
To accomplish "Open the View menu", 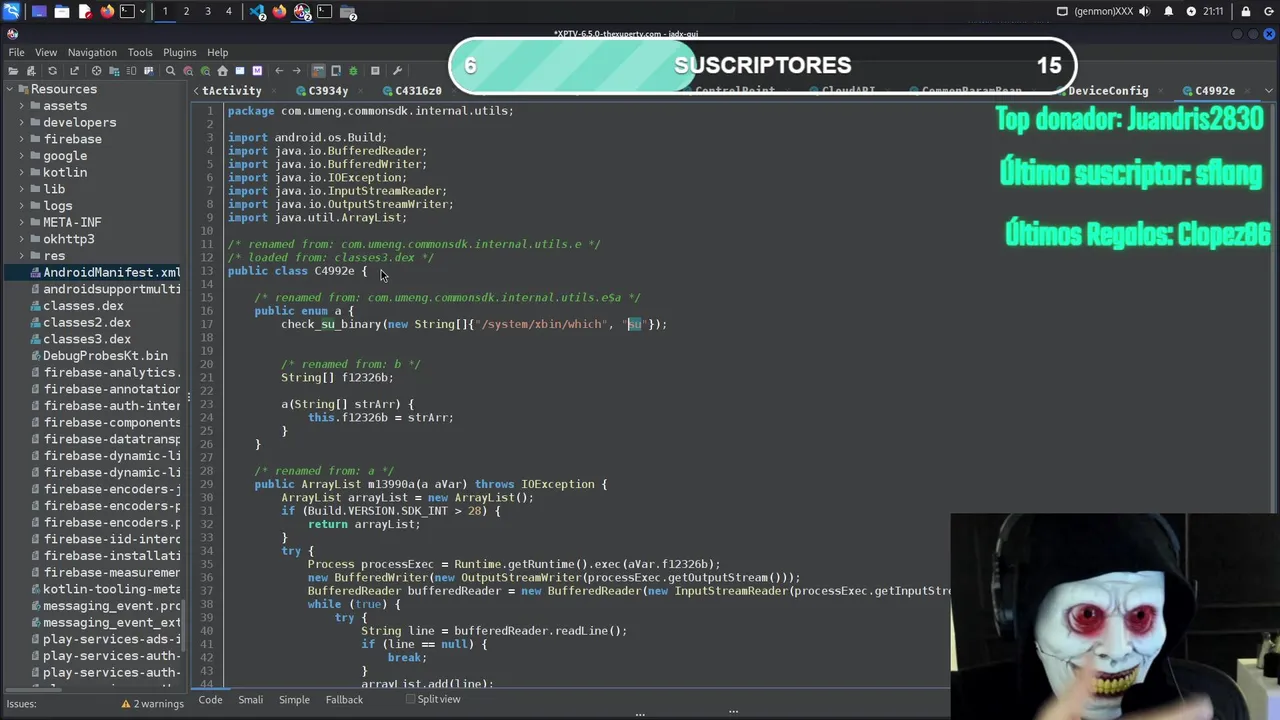I will click(46, 52).
